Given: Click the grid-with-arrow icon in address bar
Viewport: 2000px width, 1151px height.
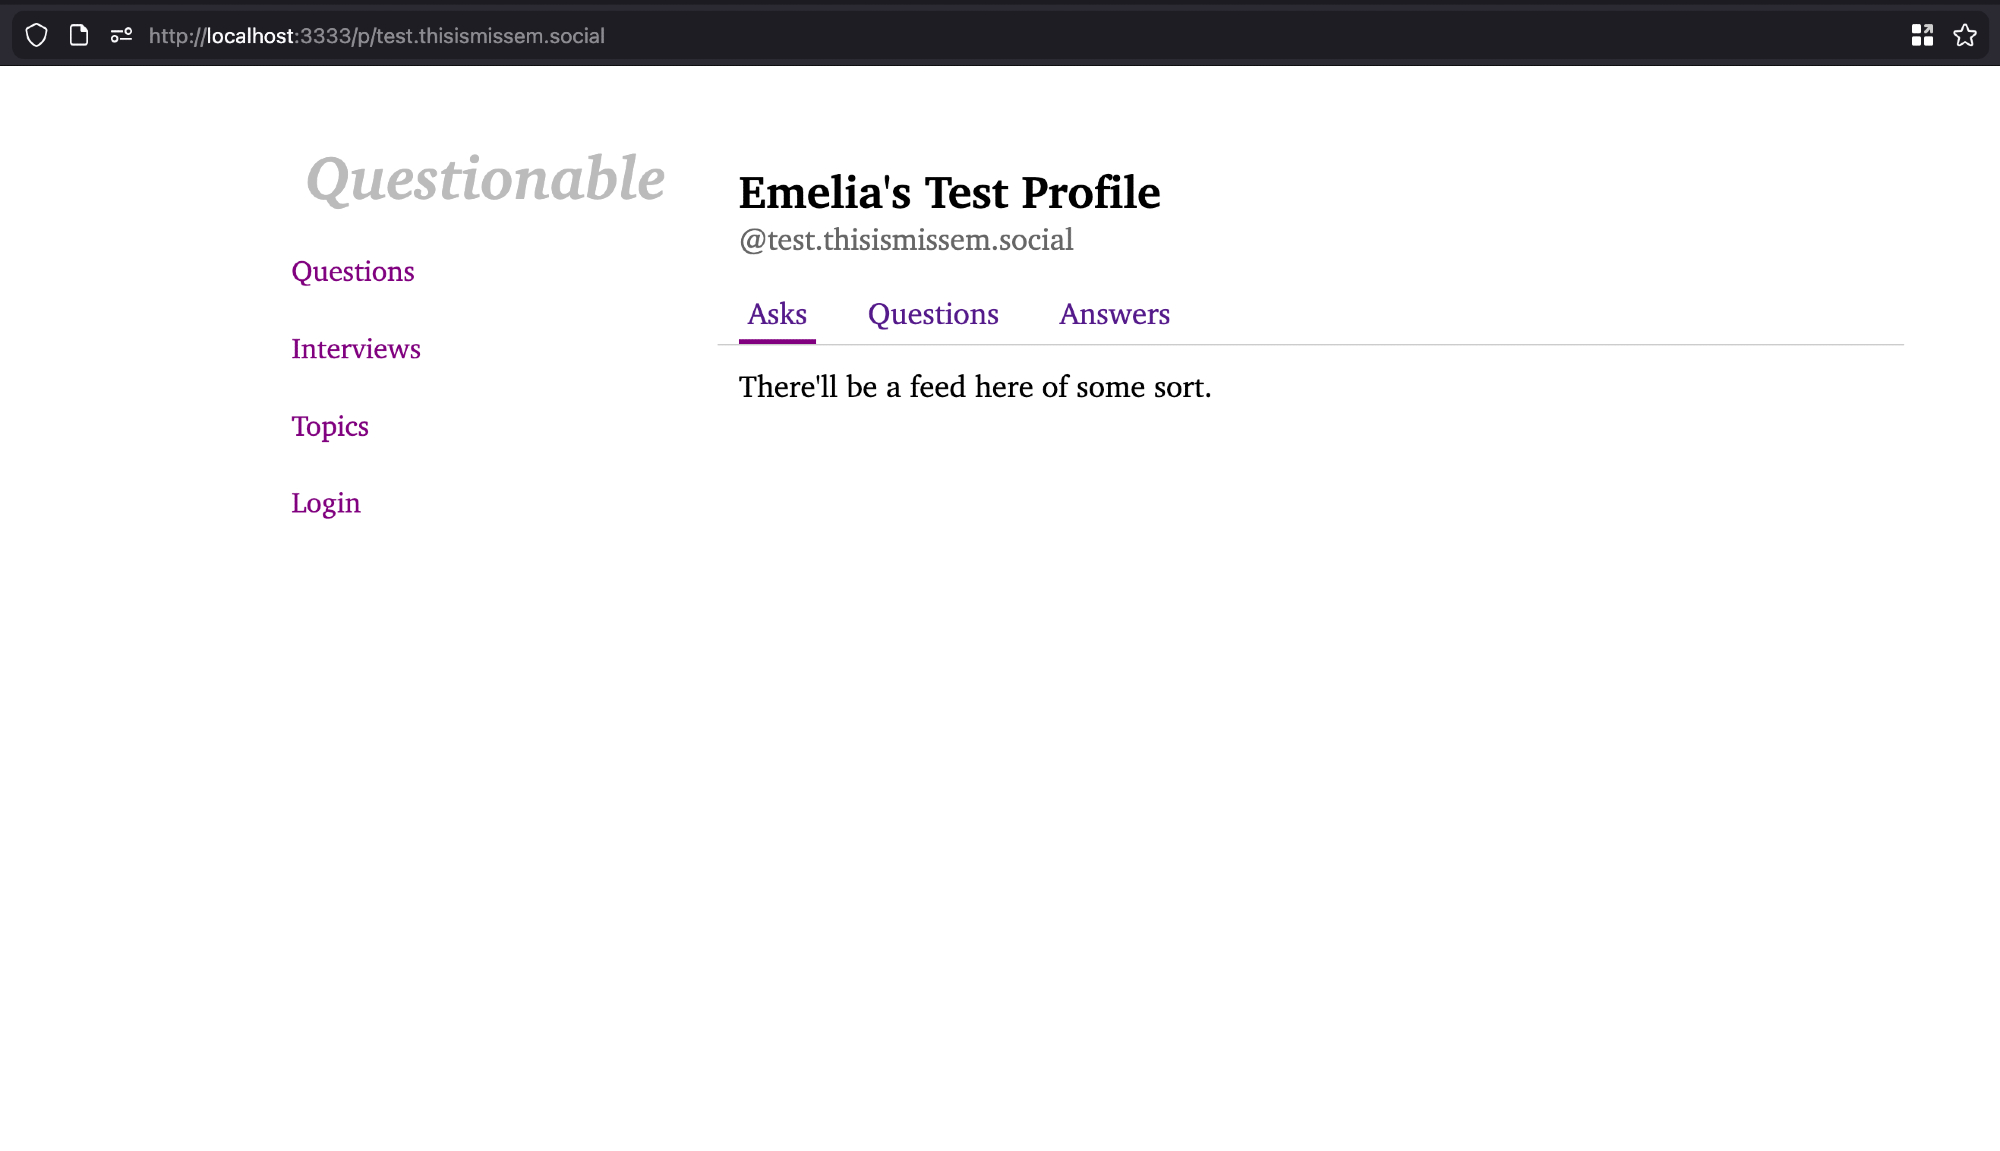Looking at the screenshot, I should [1922, 36].
